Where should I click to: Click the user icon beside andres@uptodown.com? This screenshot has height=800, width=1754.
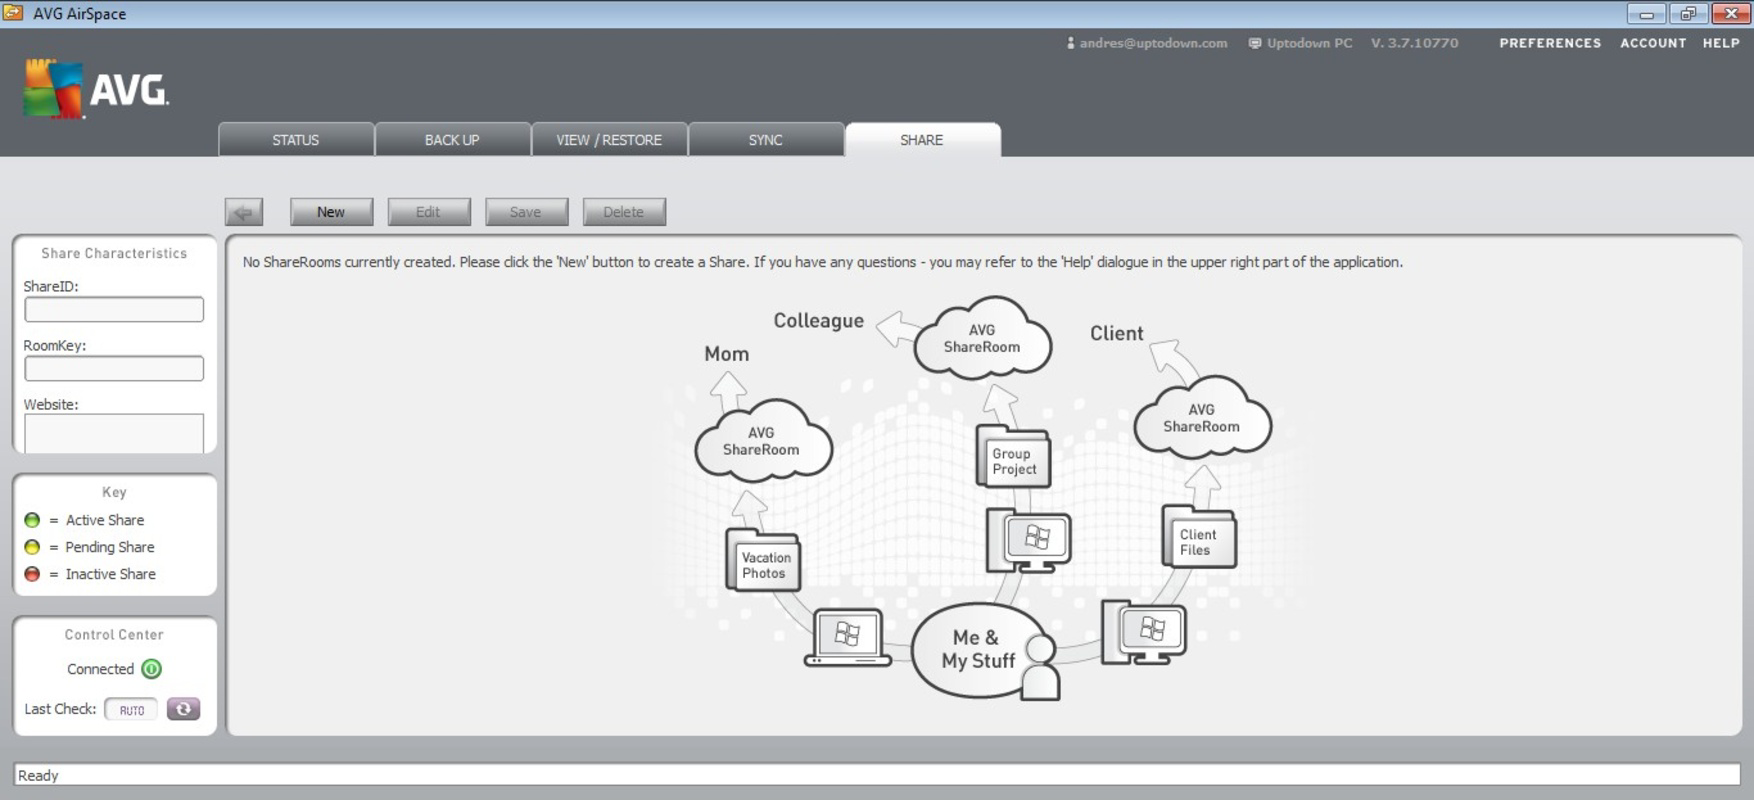[1070, 43]
